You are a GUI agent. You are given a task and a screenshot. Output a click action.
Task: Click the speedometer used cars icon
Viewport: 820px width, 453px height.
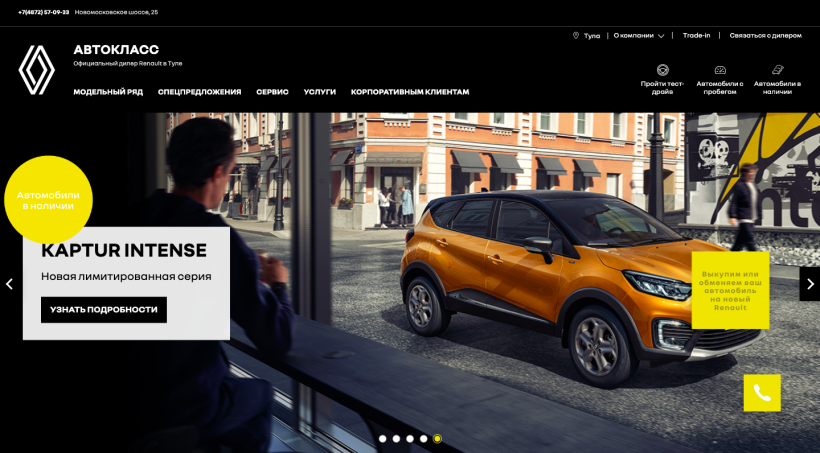coord(720,70)
